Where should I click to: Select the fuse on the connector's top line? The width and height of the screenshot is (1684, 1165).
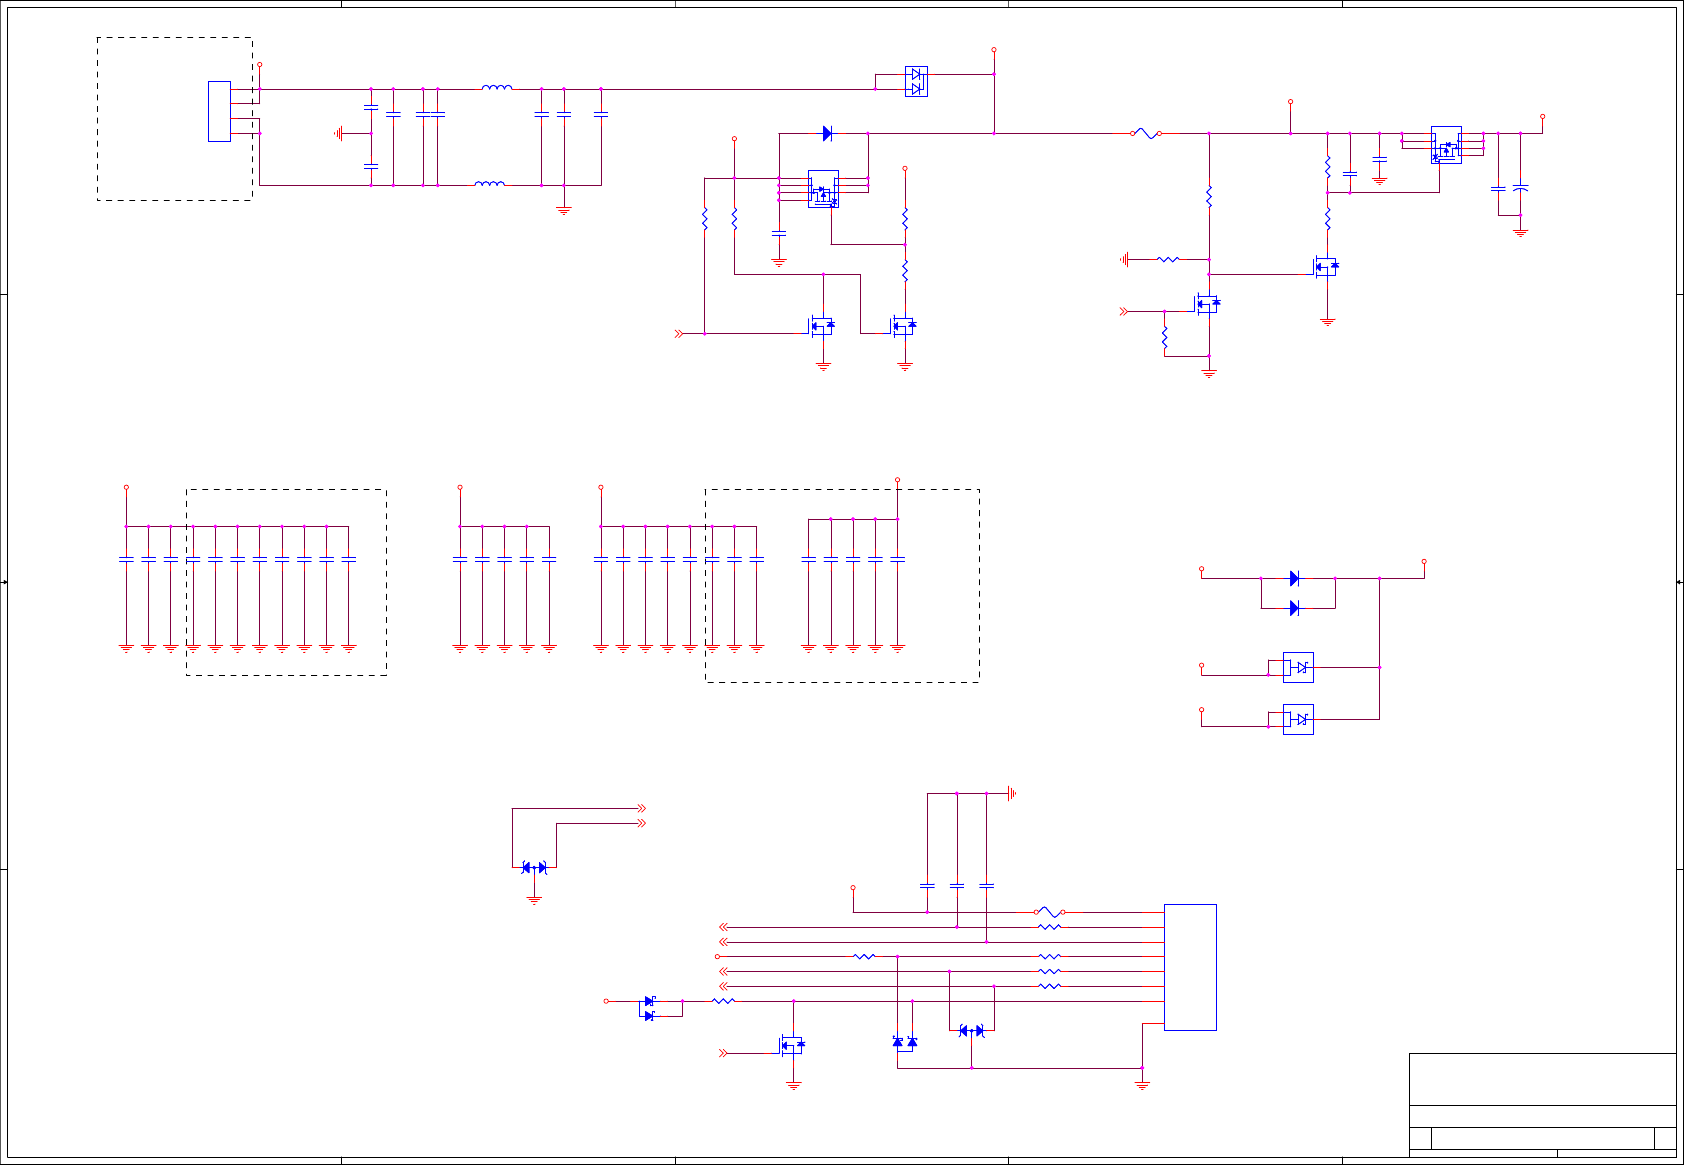pyautogui.click(x=1049, y=912)
